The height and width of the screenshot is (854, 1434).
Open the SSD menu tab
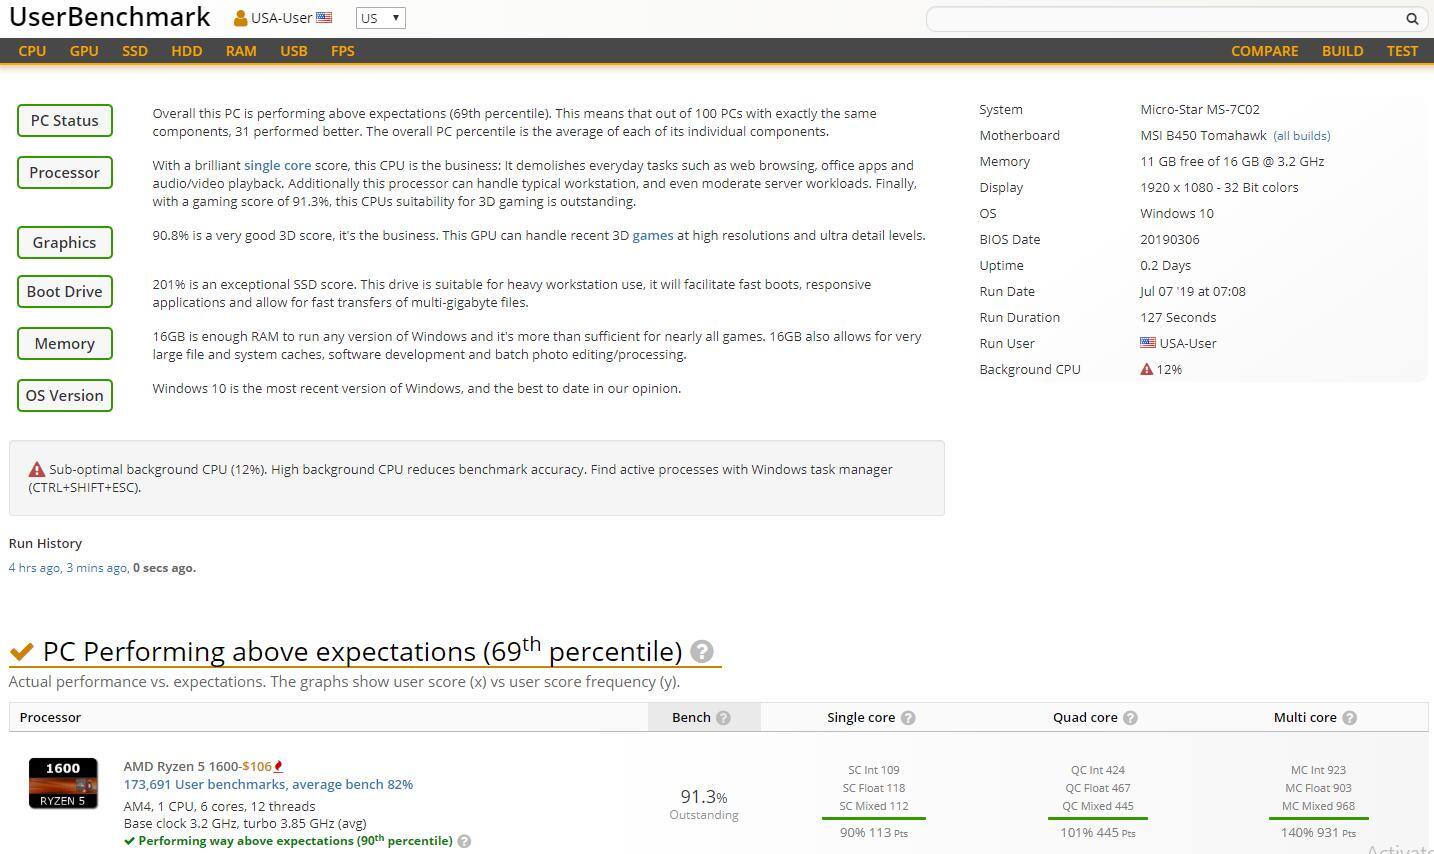point(135,51)
